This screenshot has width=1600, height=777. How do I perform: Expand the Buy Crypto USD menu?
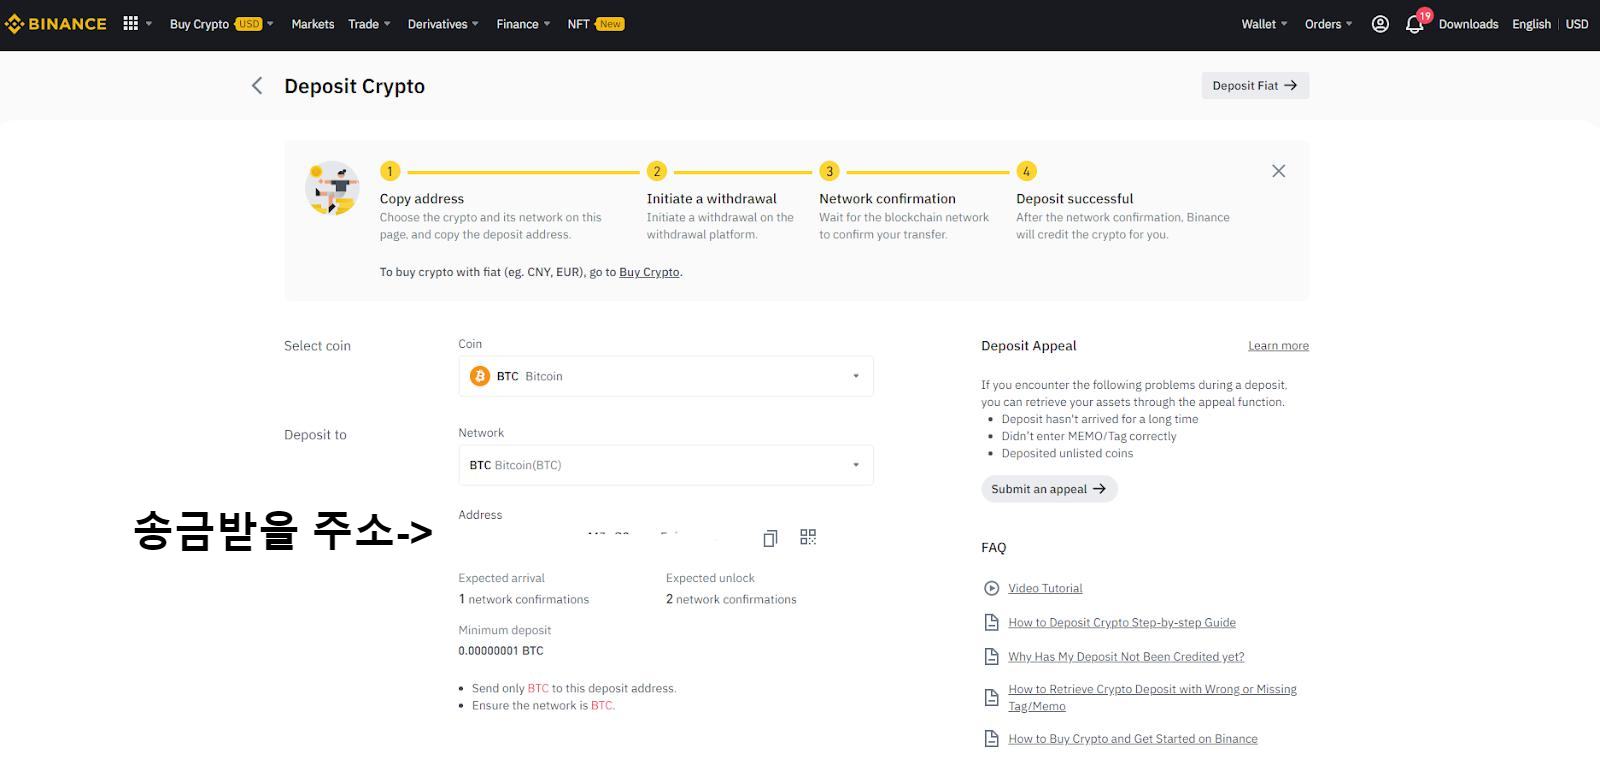point(221,24)
